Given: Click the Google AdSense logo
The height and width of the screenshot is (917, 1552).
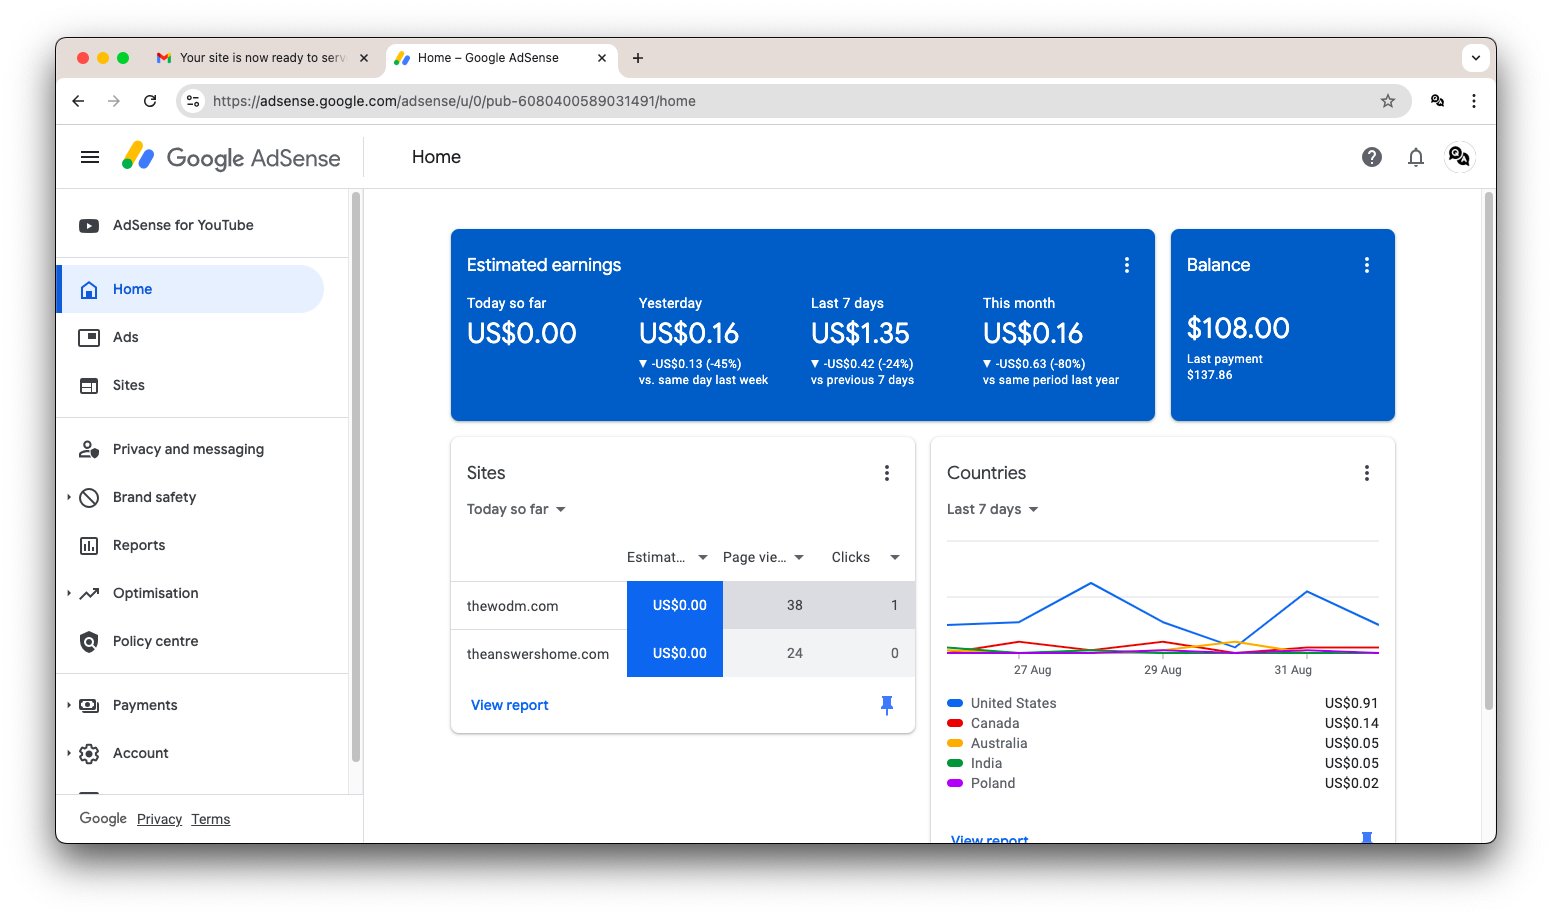Looking at the screenshot, I should (x=231, y=157).
